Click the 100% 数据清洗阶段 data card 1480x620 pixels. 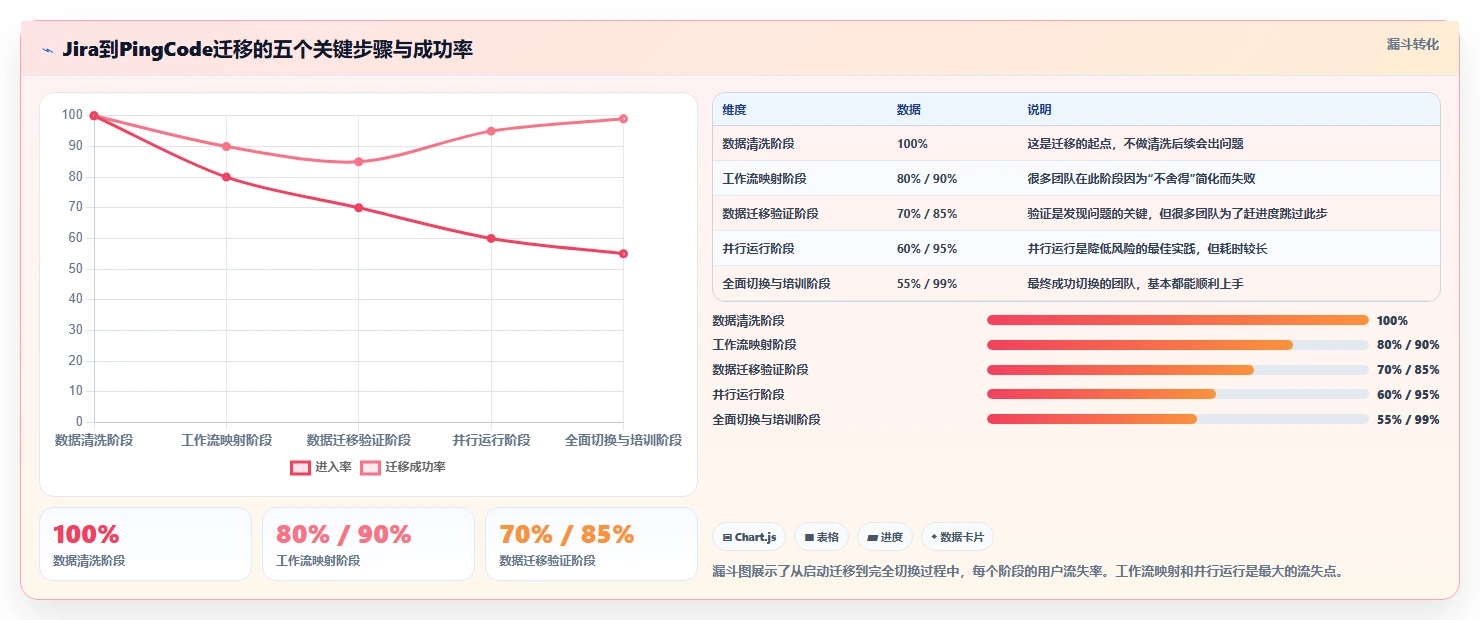(x=145, y=544)
